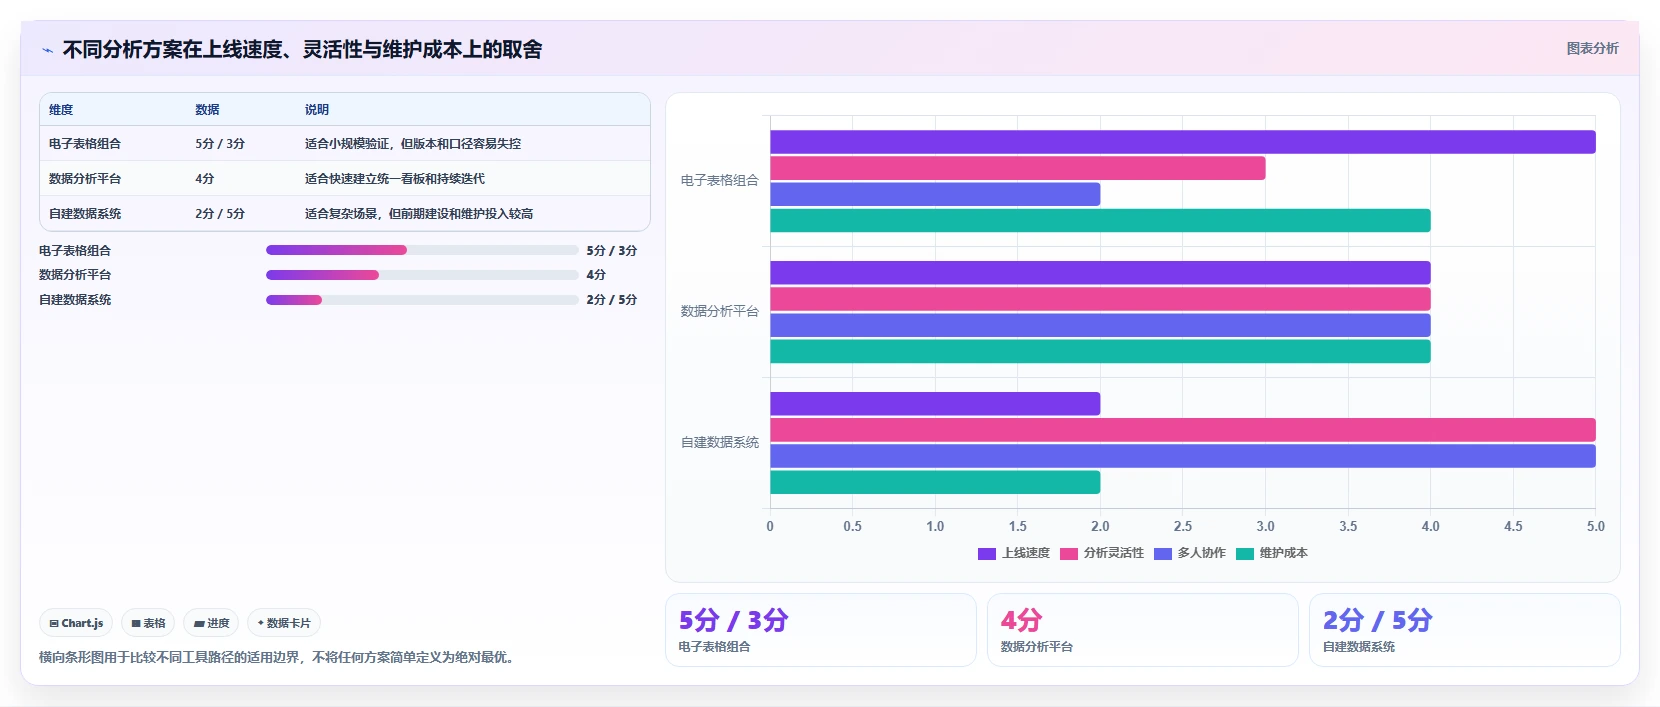
Task: Click the 说明 column header
Action: pos(317,110)
